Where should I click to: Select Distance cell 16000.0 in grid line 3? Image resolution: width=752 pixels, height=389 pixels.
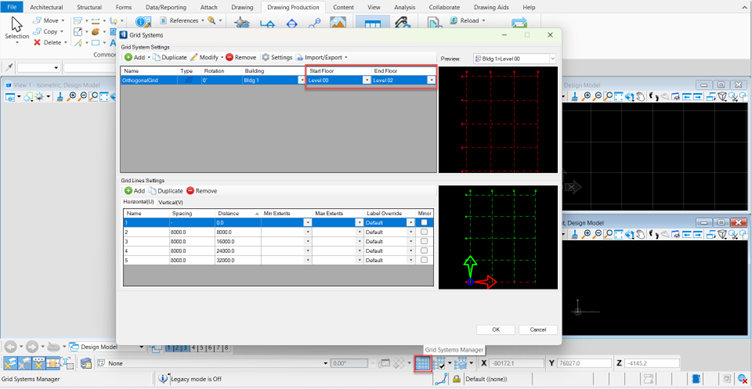[x=238, y=241]
